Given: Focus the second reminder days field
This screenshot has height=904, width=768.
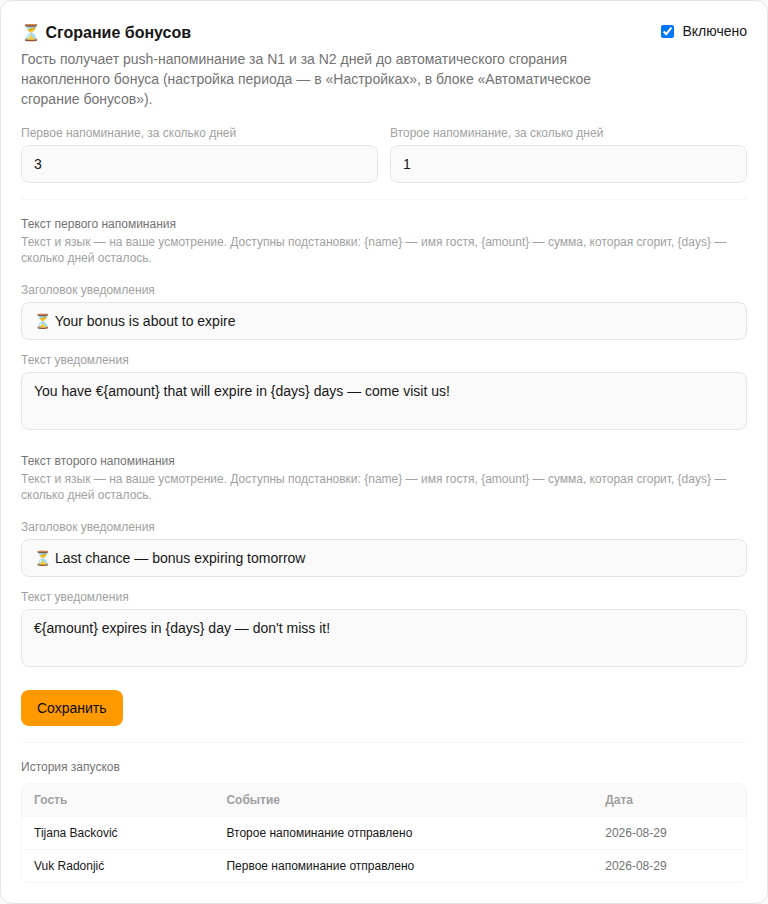Looking at the screenshot, I should point(569,164).
